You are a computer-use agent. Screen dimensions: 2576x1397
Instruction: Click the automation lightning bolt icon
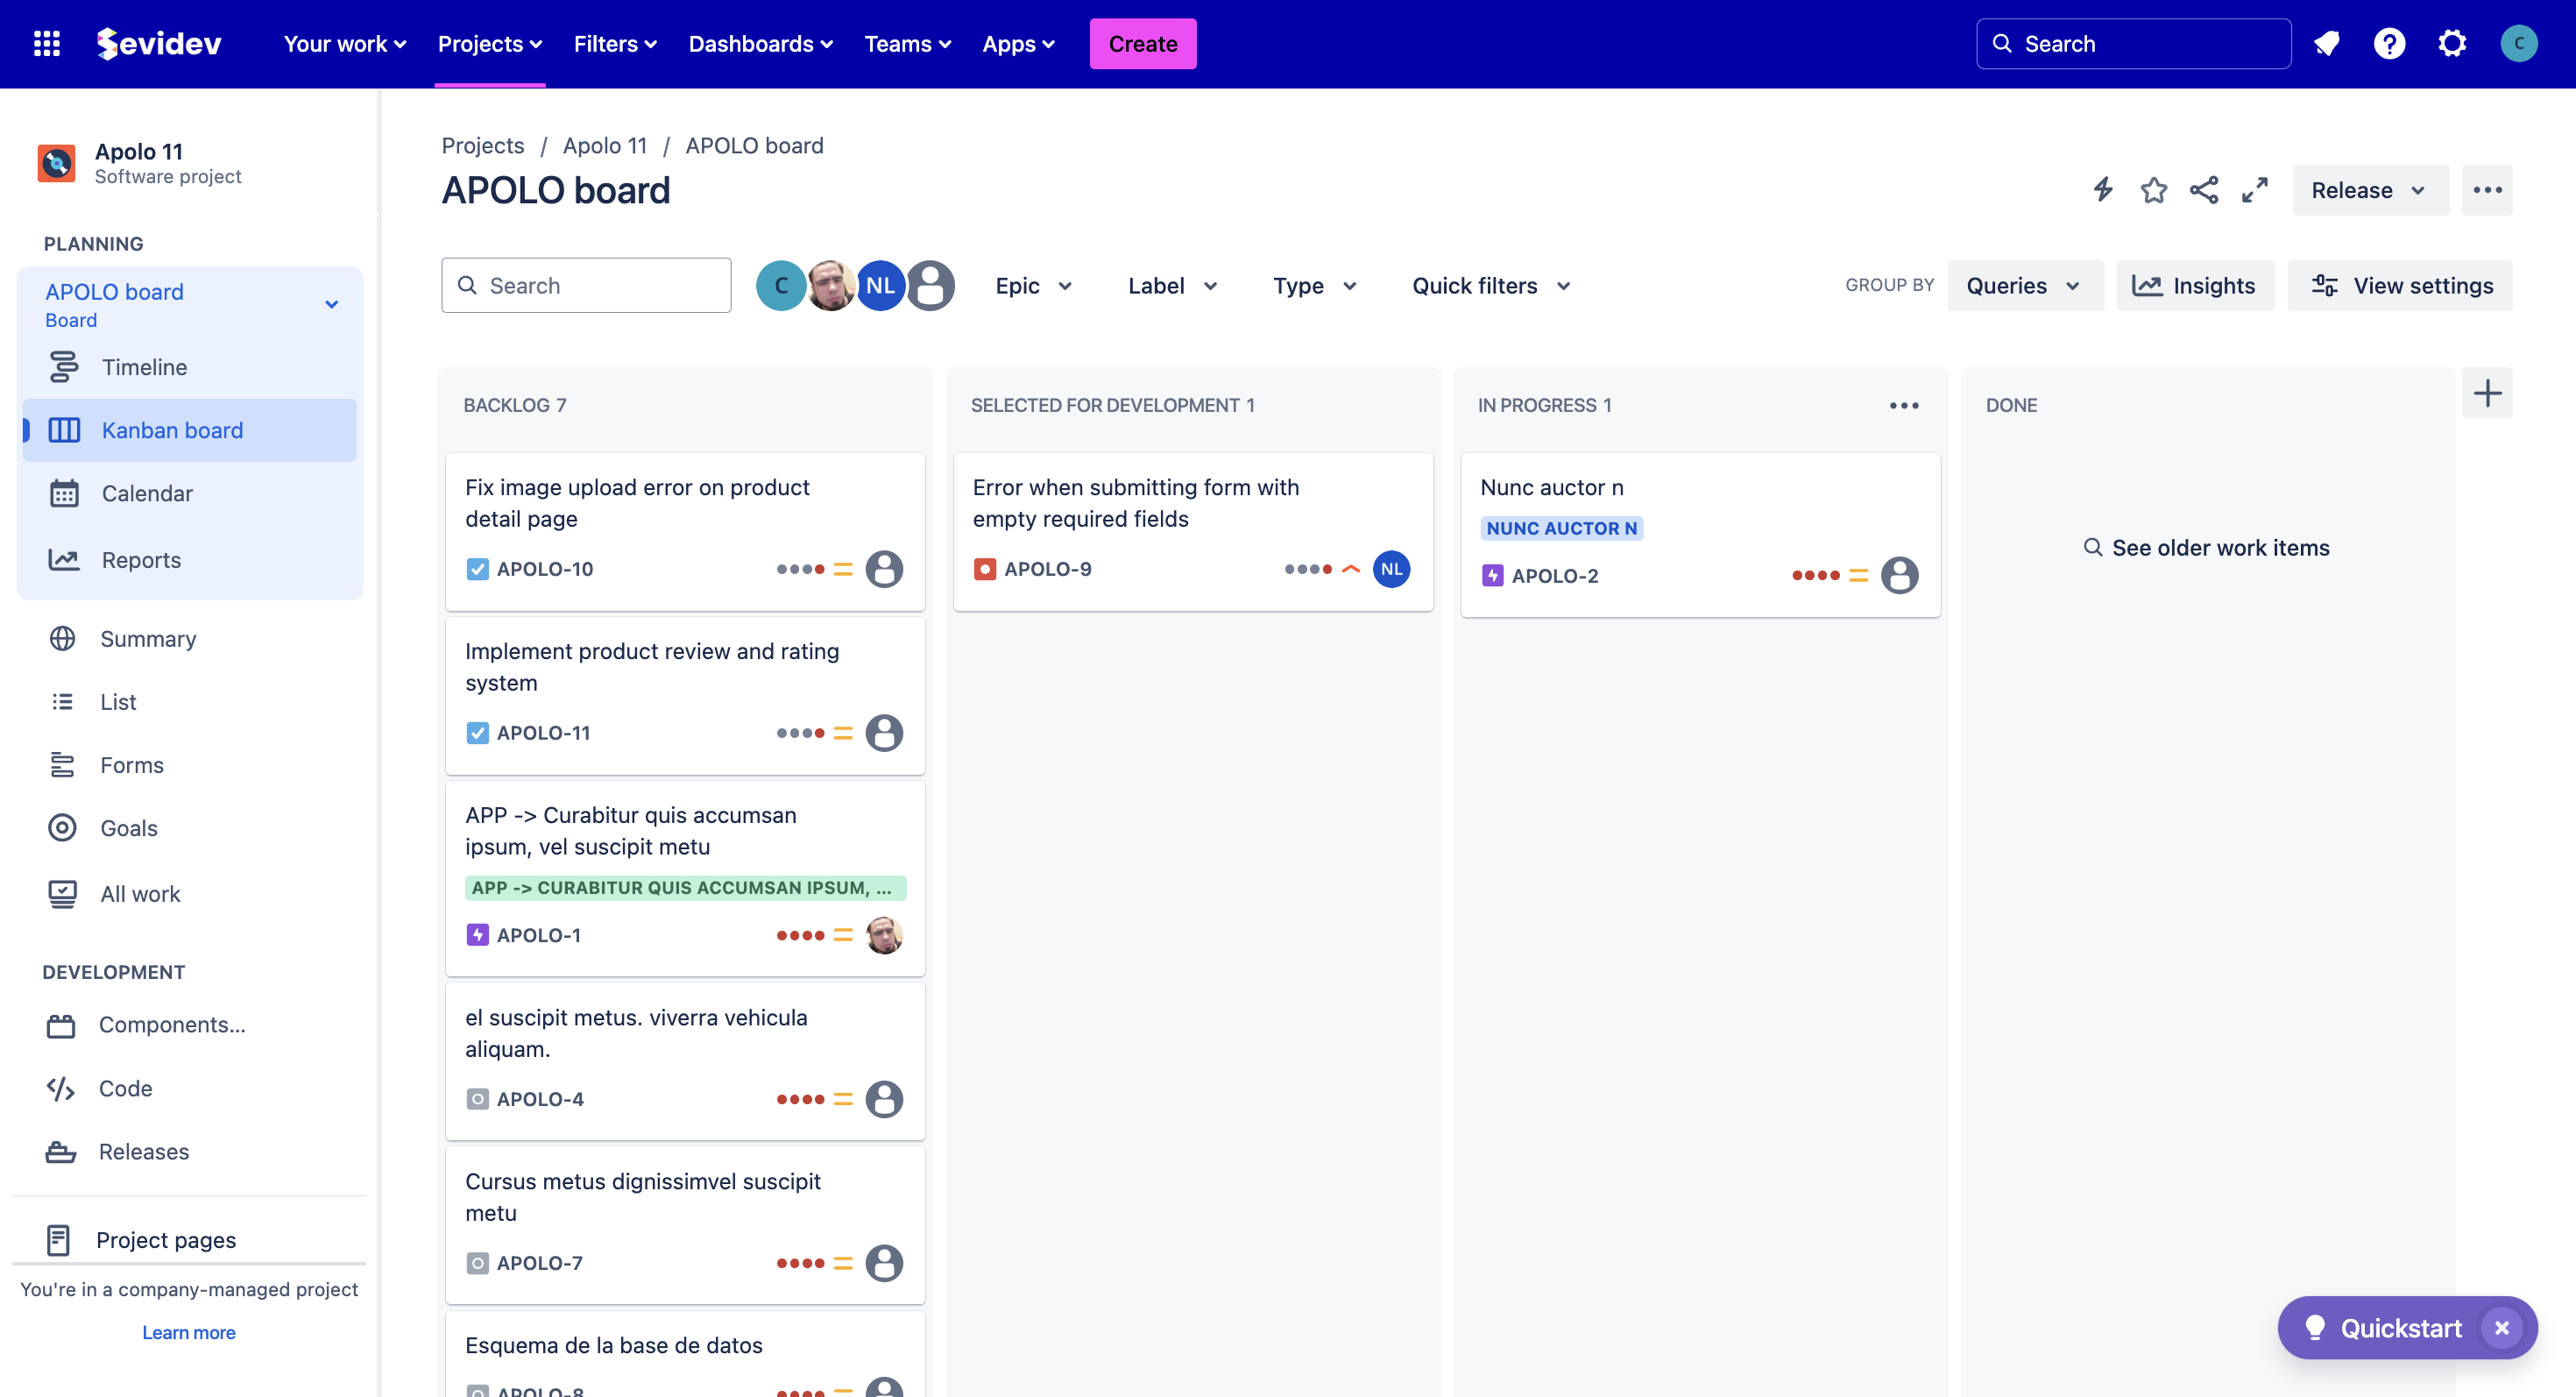point(2103,190)
